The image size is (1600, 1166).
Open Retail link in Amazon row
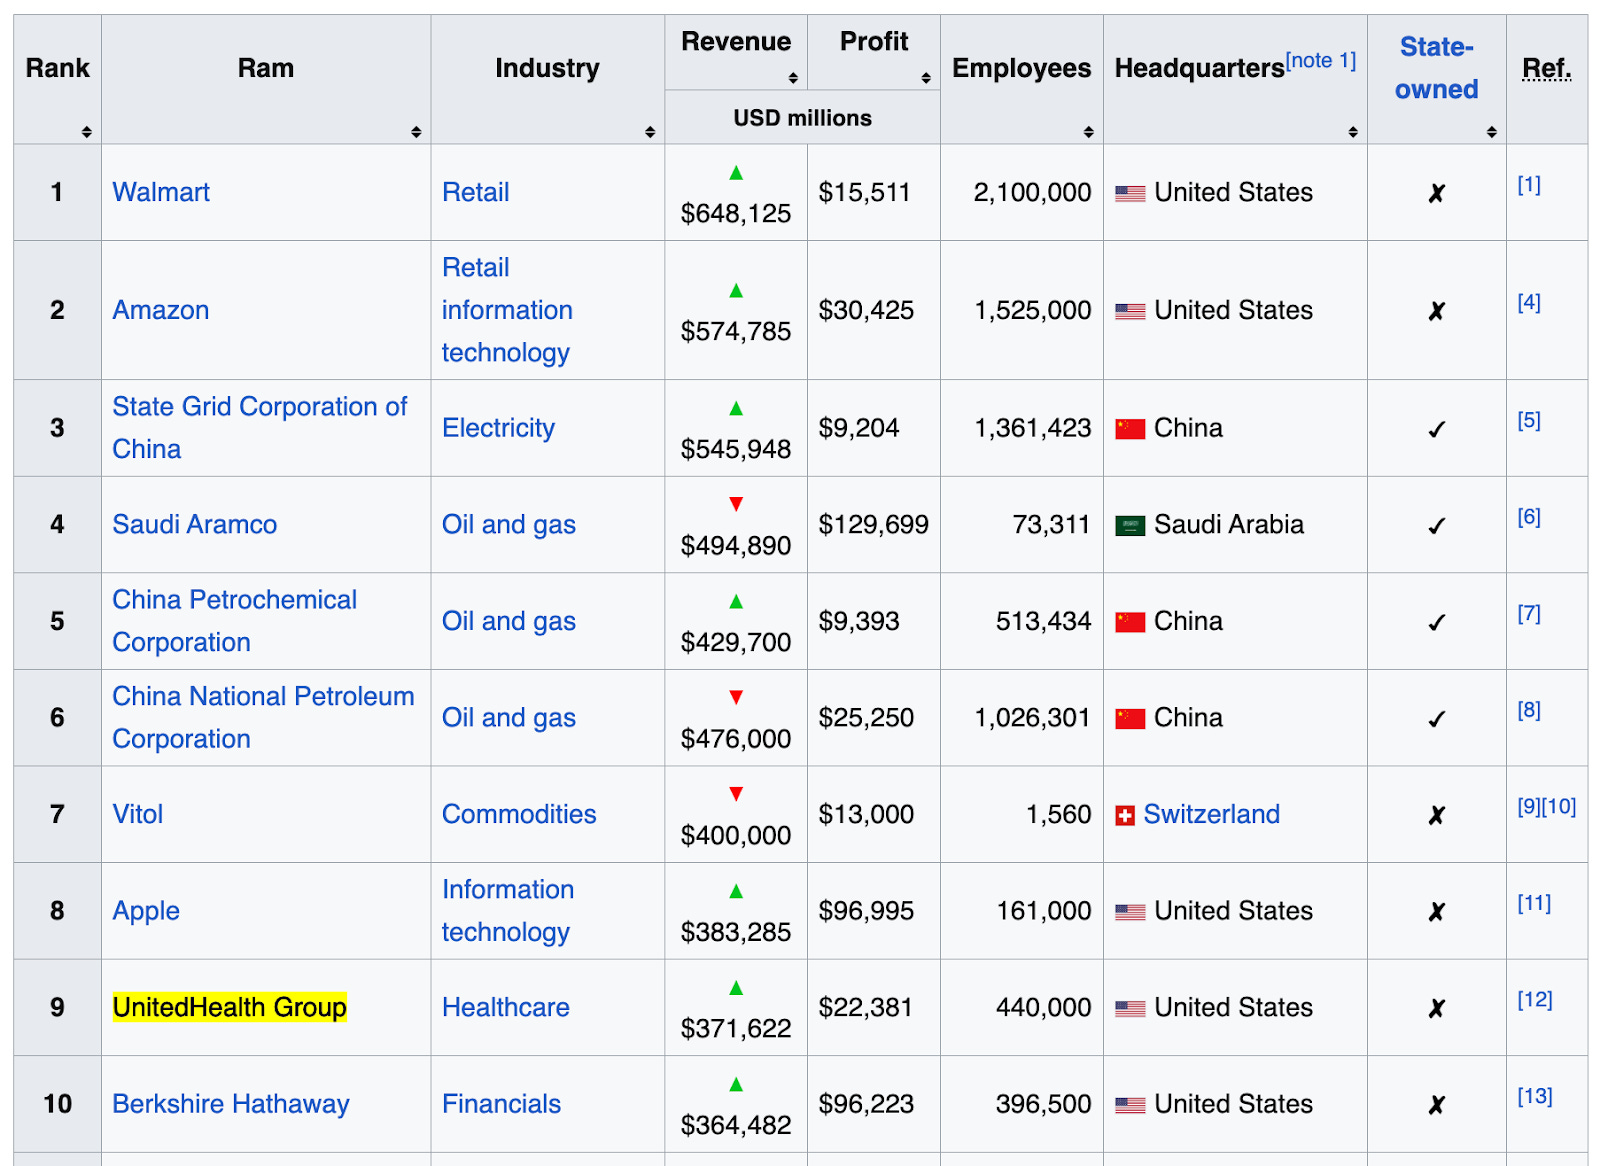coord(476,267)
